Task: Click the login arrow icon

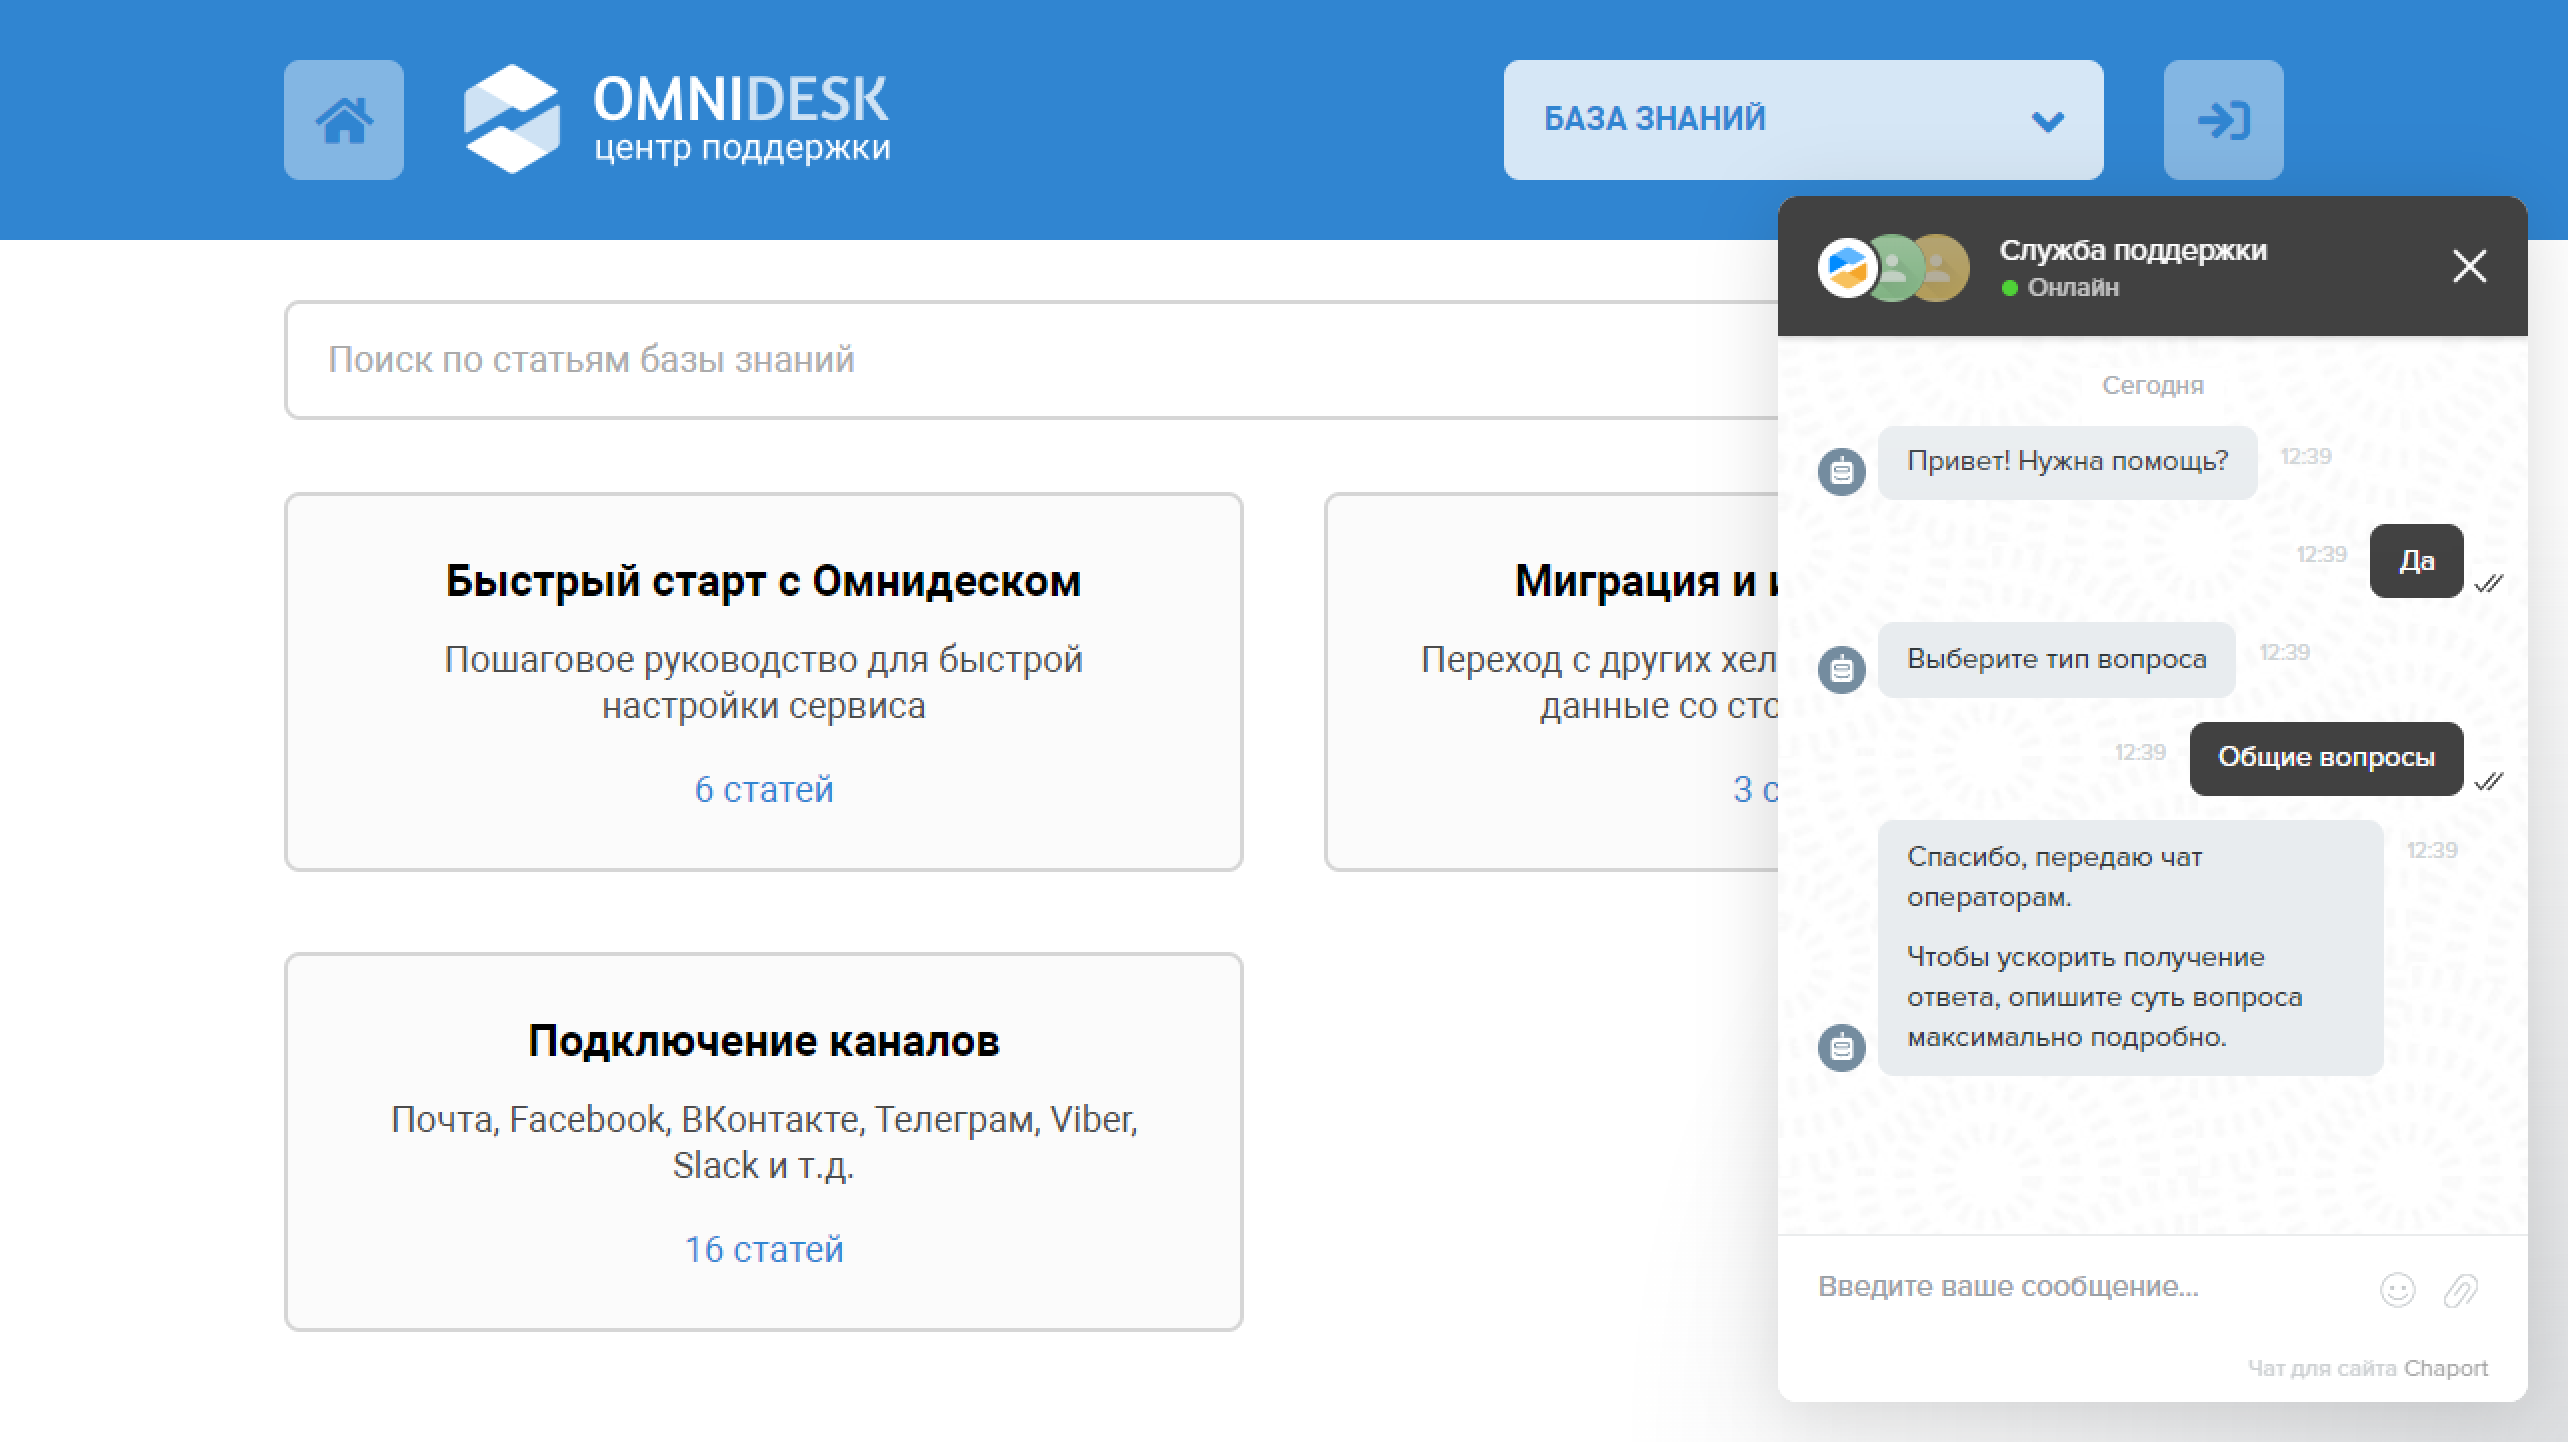Action: (x=2222, y=120)
